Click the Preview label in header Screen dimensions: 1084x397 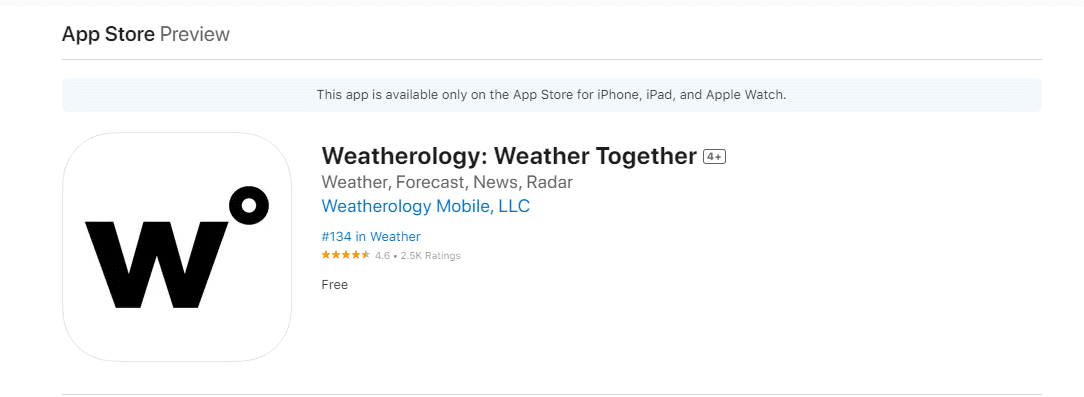tap(195, 34)
